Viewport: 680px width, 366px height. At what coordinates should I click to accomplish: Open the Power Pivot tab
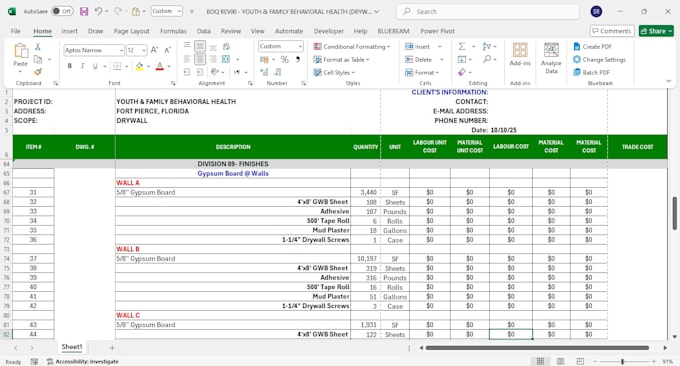tap(437, 31)
